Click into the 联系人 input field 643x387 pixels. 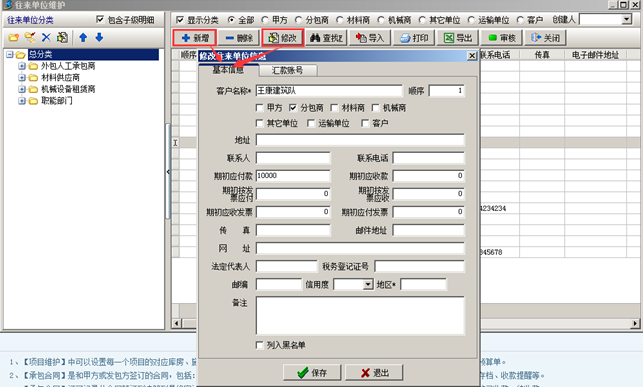tap(293, 158)
